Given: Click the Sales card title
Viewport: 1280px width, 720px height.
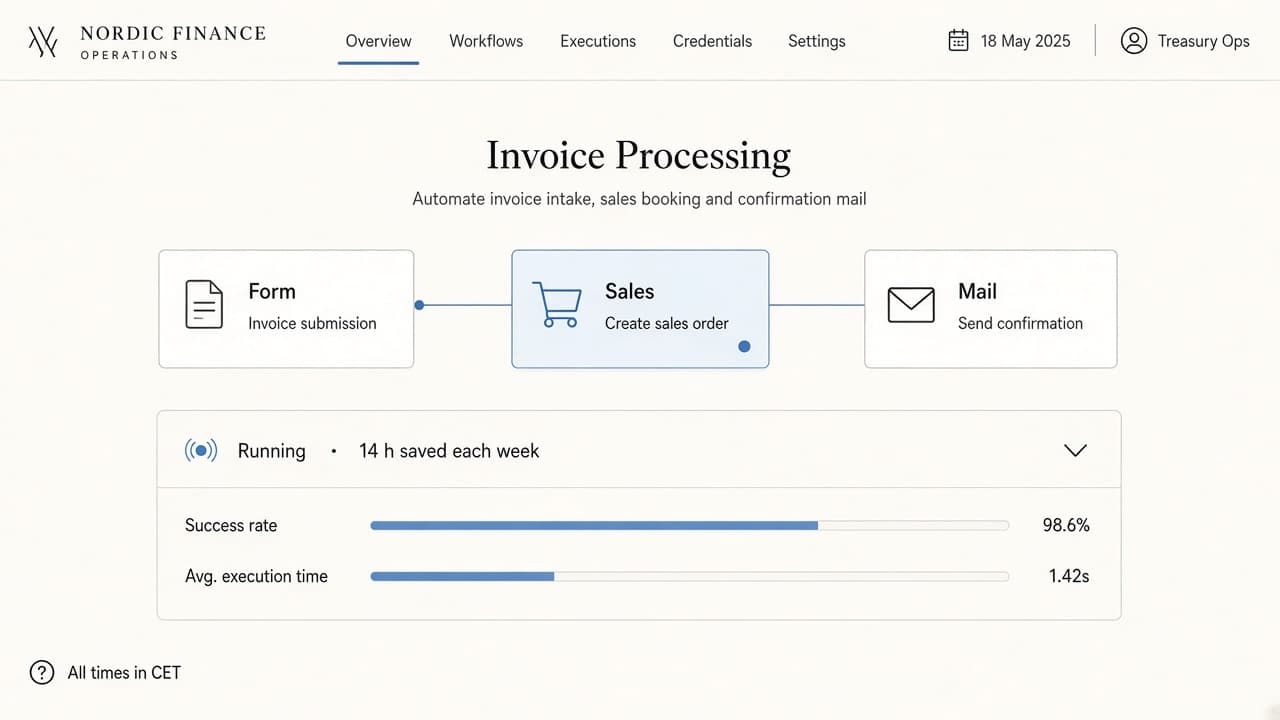Looking at the screenshot, I should coord(629,291).
